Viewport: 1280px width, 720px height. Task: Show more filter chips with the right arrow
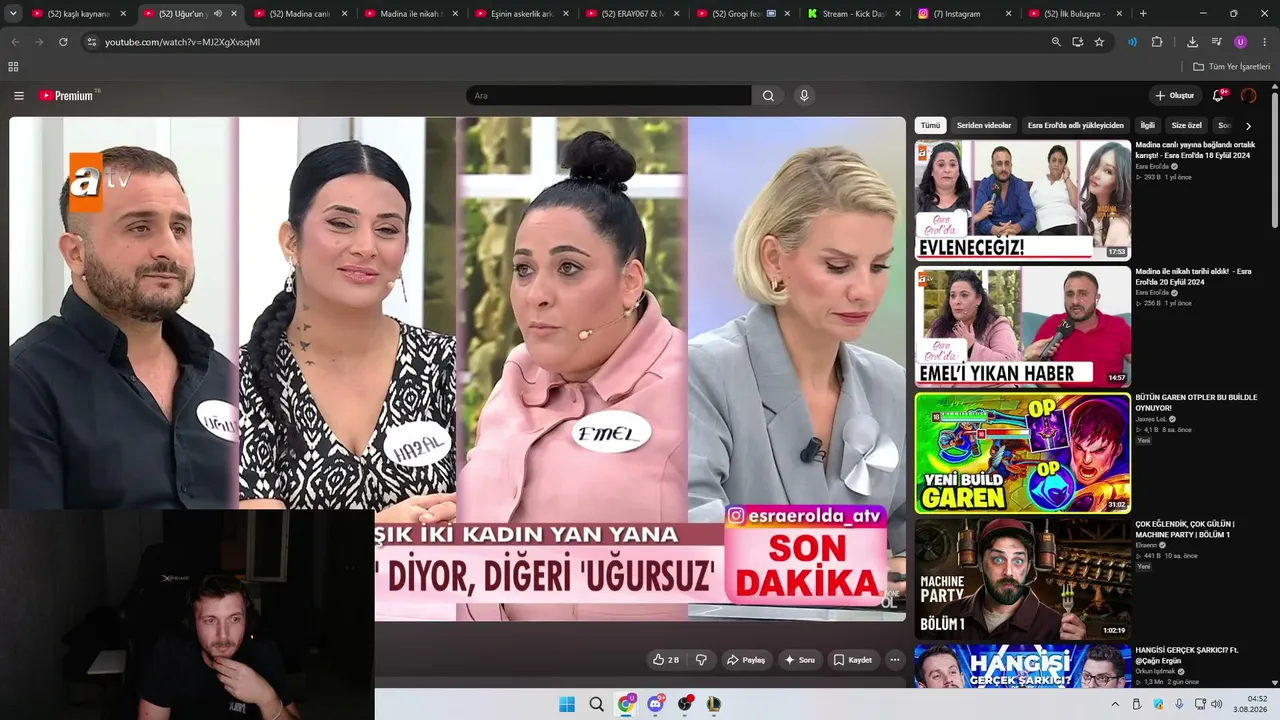pyautogui.click(x=1248, y=126)
